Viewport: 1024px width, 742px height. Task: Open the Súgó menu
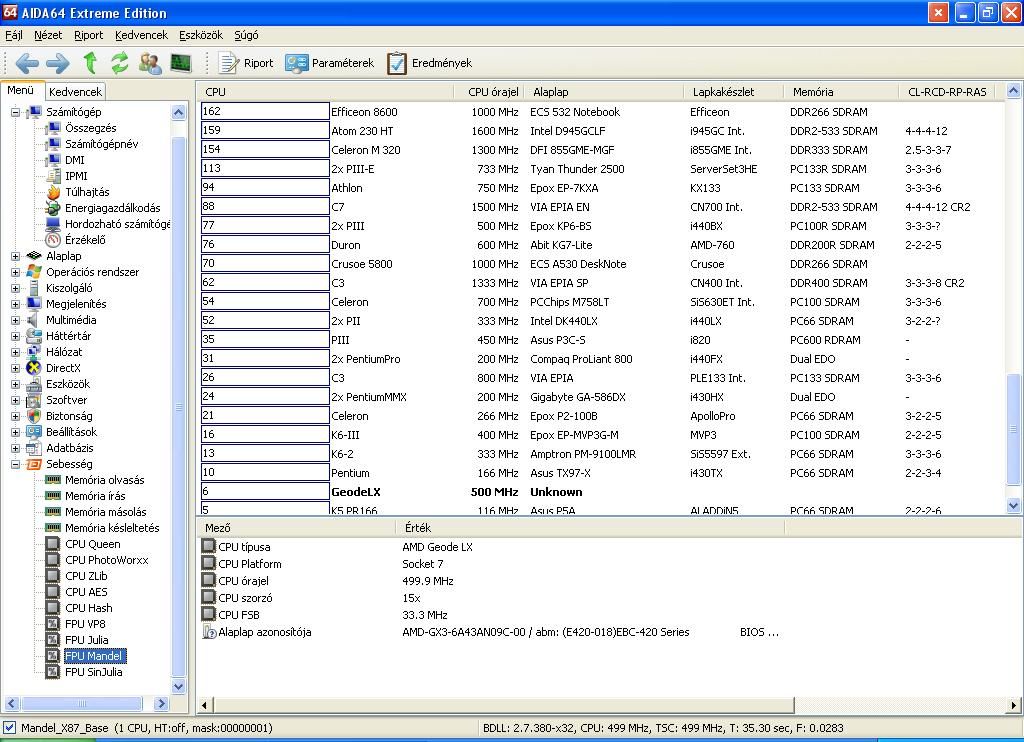246,35
